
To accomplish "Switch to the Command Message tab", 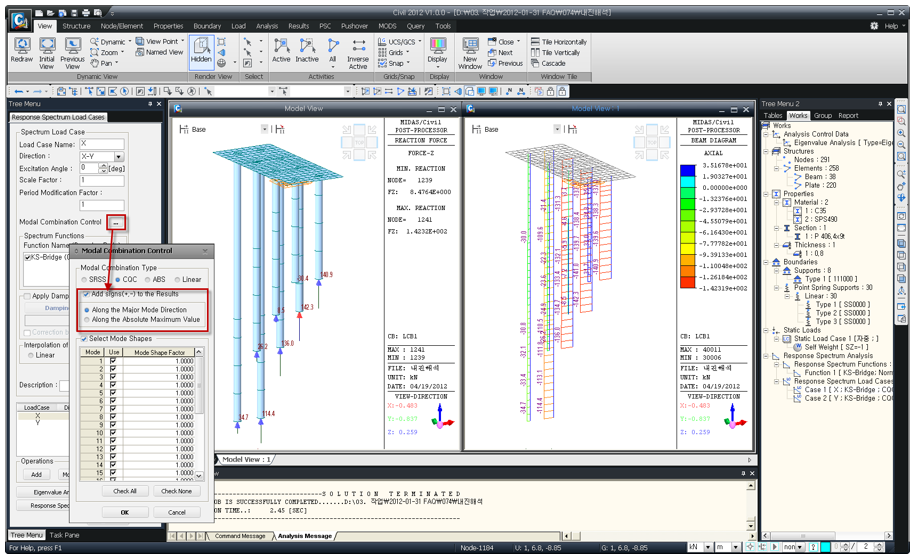I will pyautogui.click(x=239, y=536).
